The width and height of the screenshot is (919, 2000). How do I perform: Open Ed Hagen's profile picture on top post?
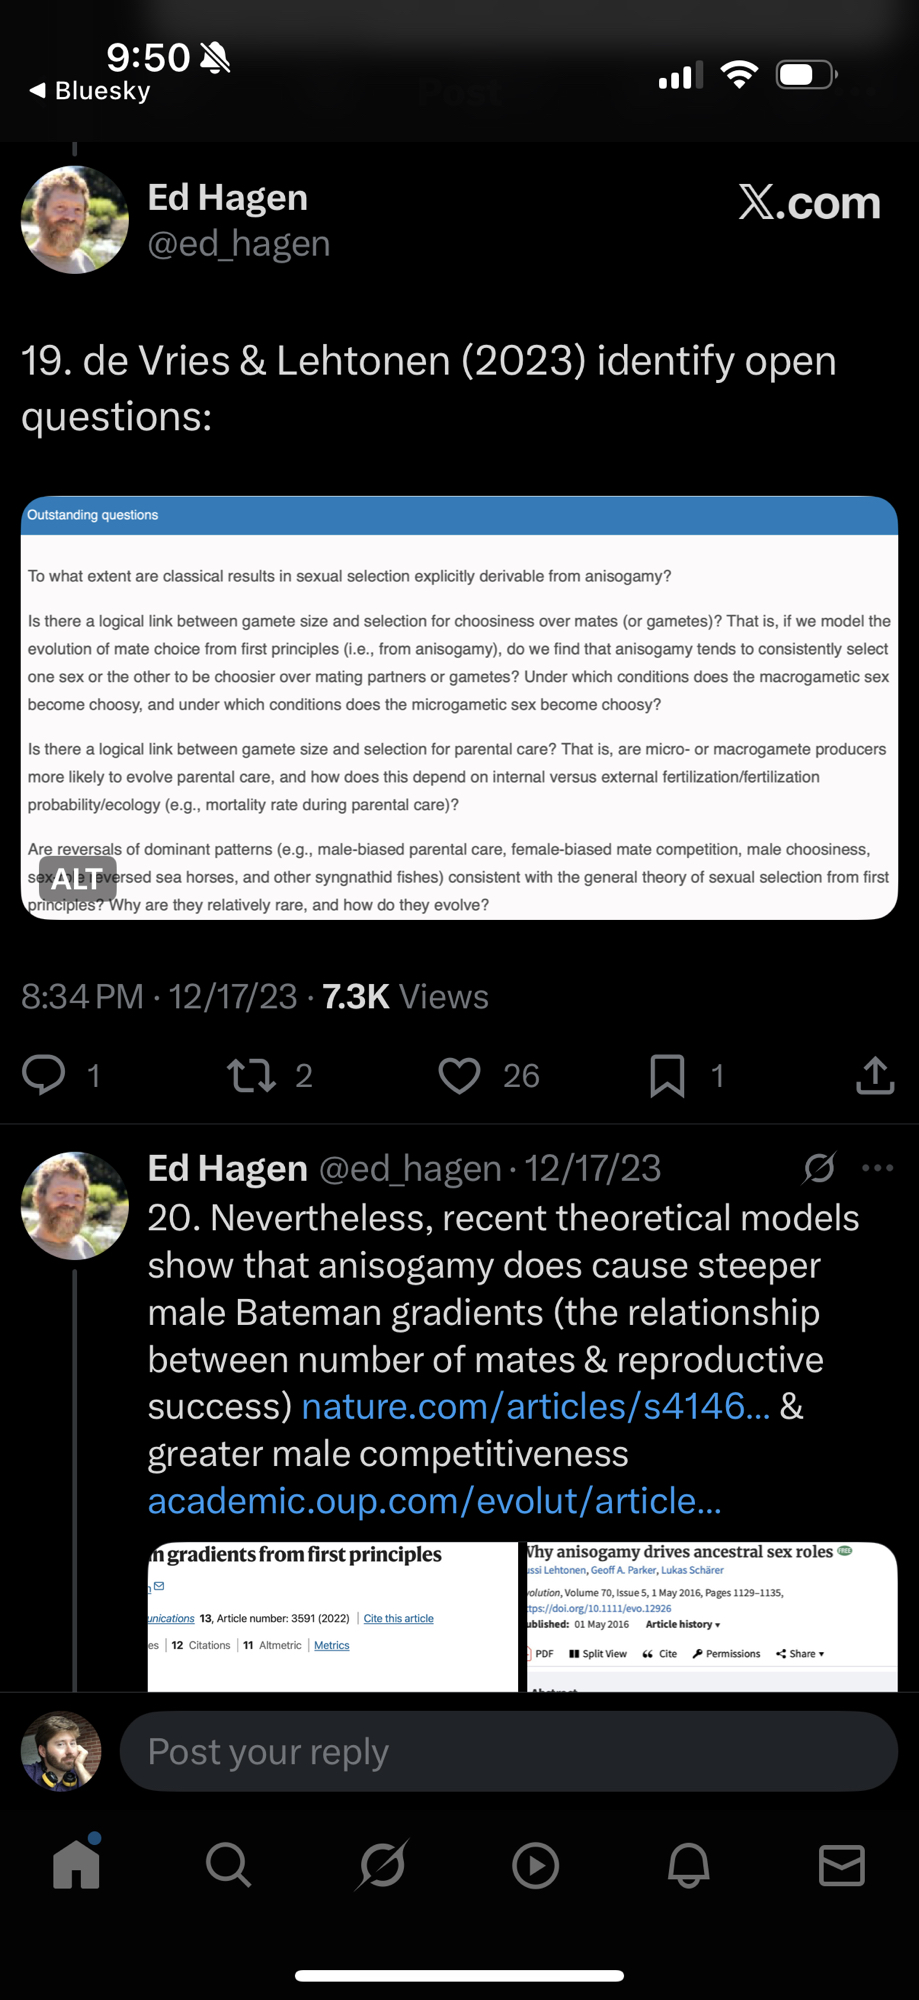pos(75,220)
